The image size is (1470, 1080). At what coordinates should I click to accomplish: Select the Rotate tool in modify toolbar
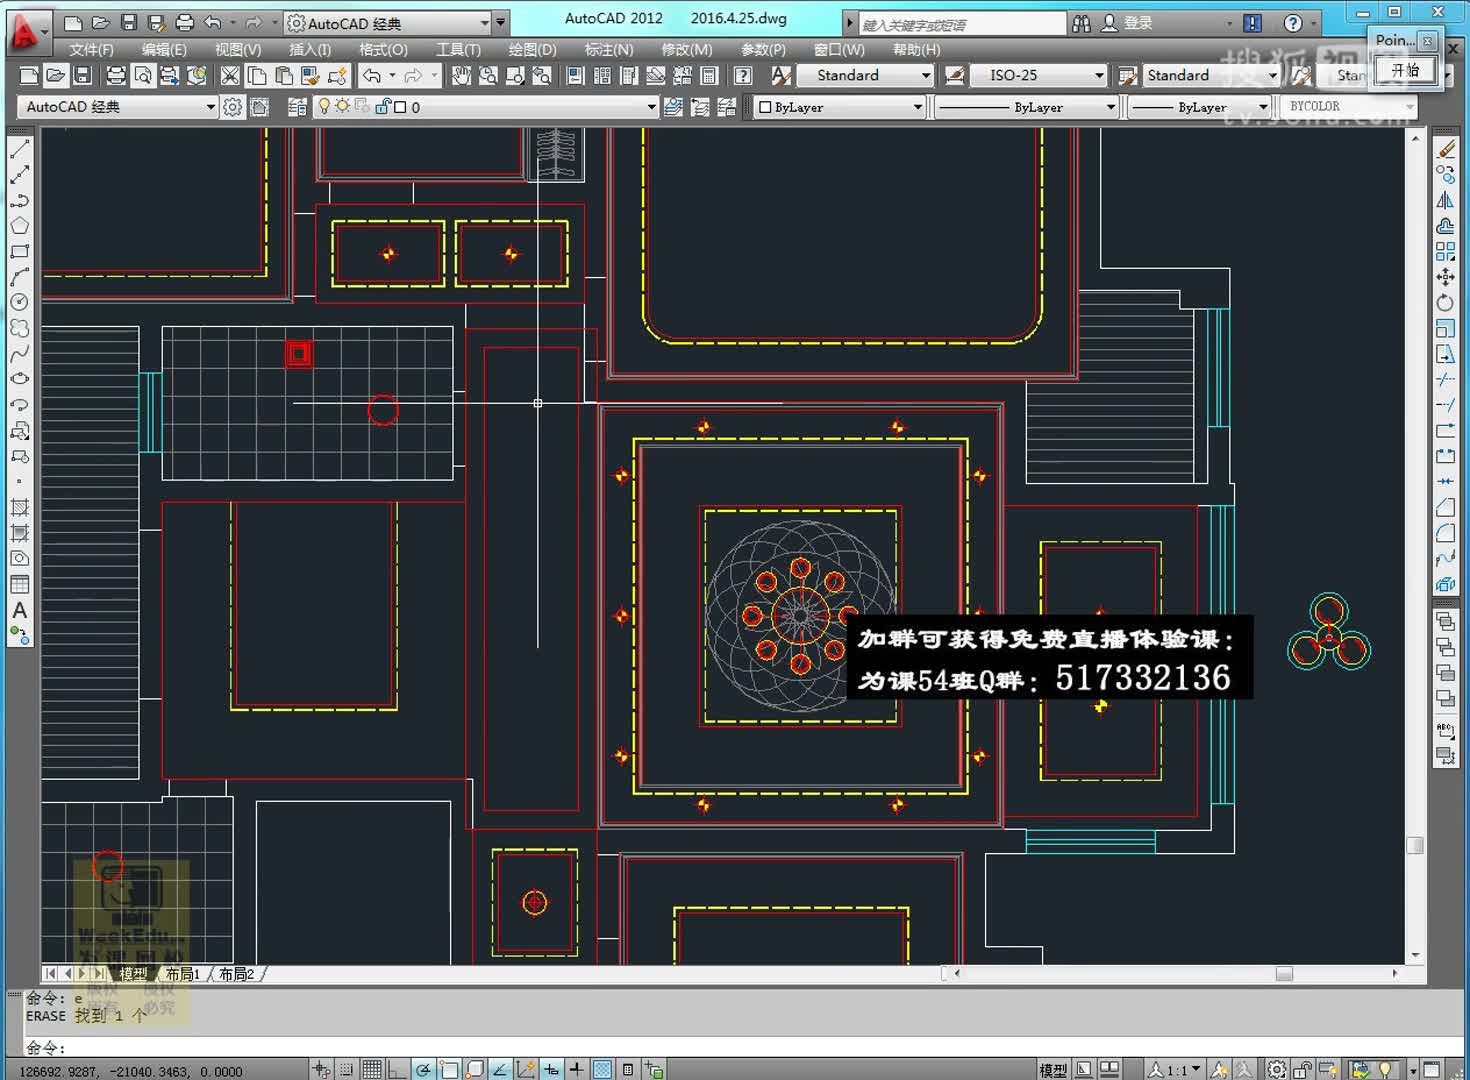coord(1446,302)
